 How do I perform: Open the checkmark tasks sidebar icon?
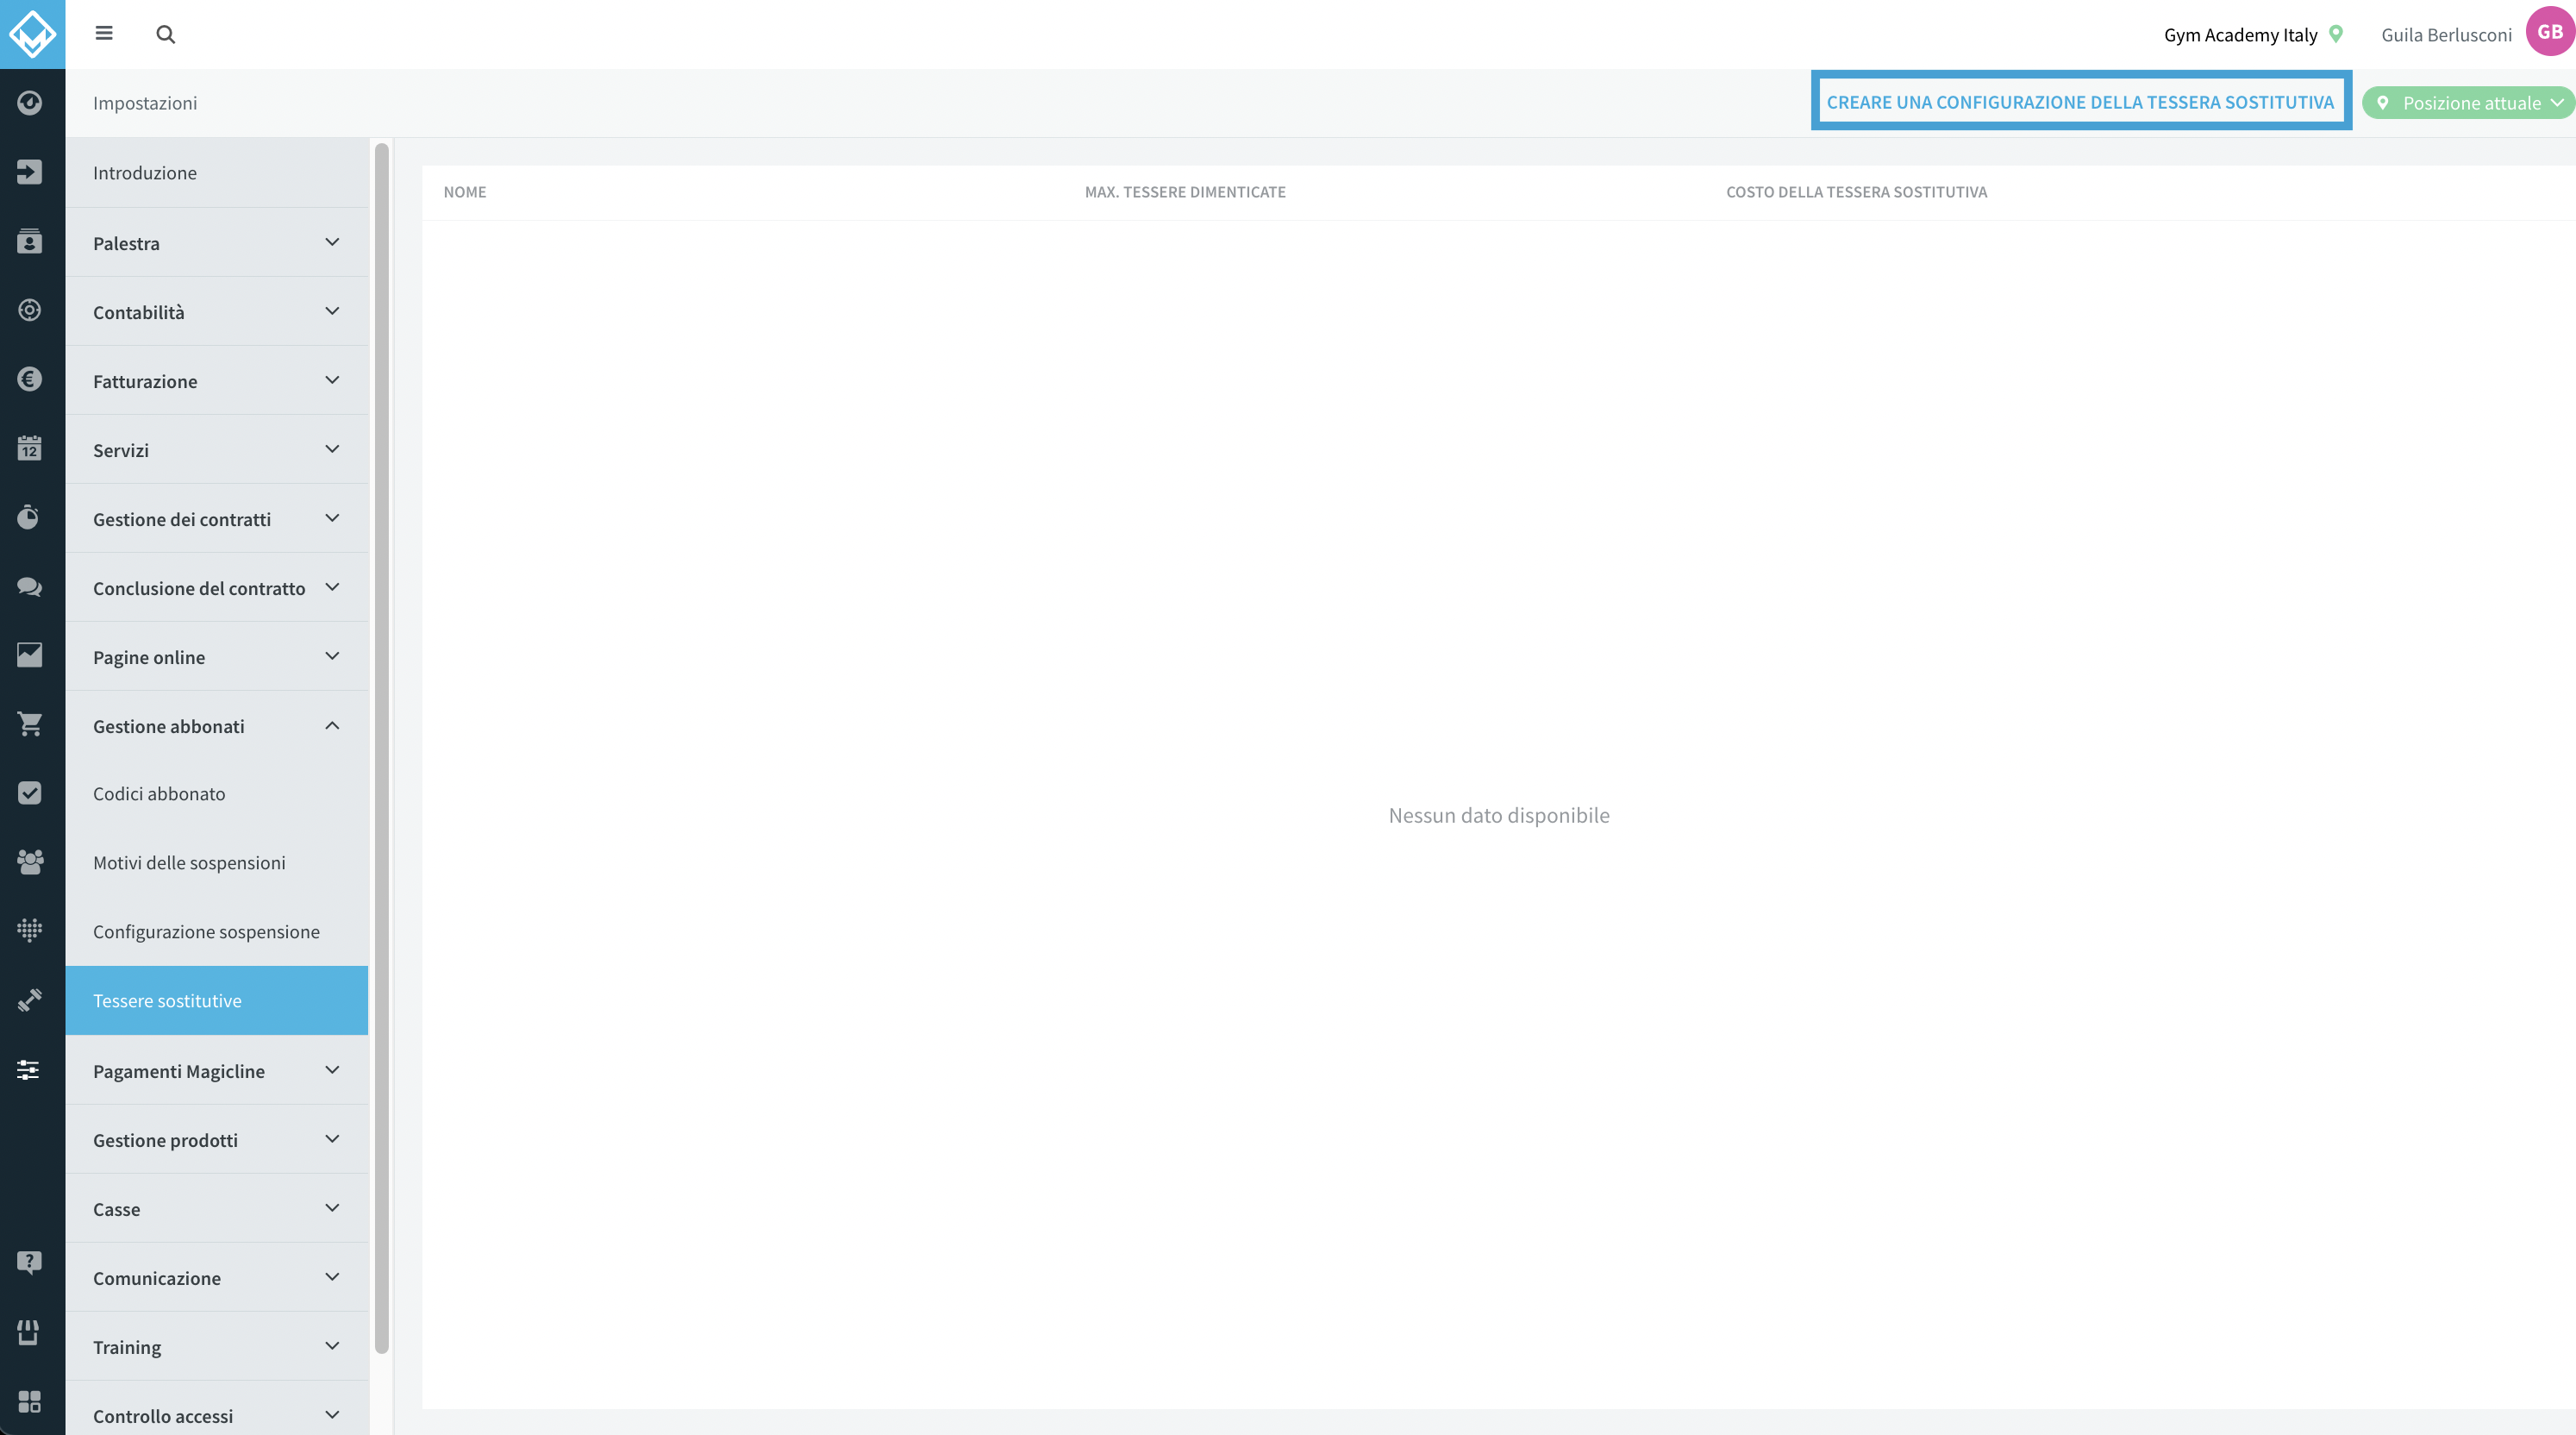pyautogui.click(x=30, y=793)
